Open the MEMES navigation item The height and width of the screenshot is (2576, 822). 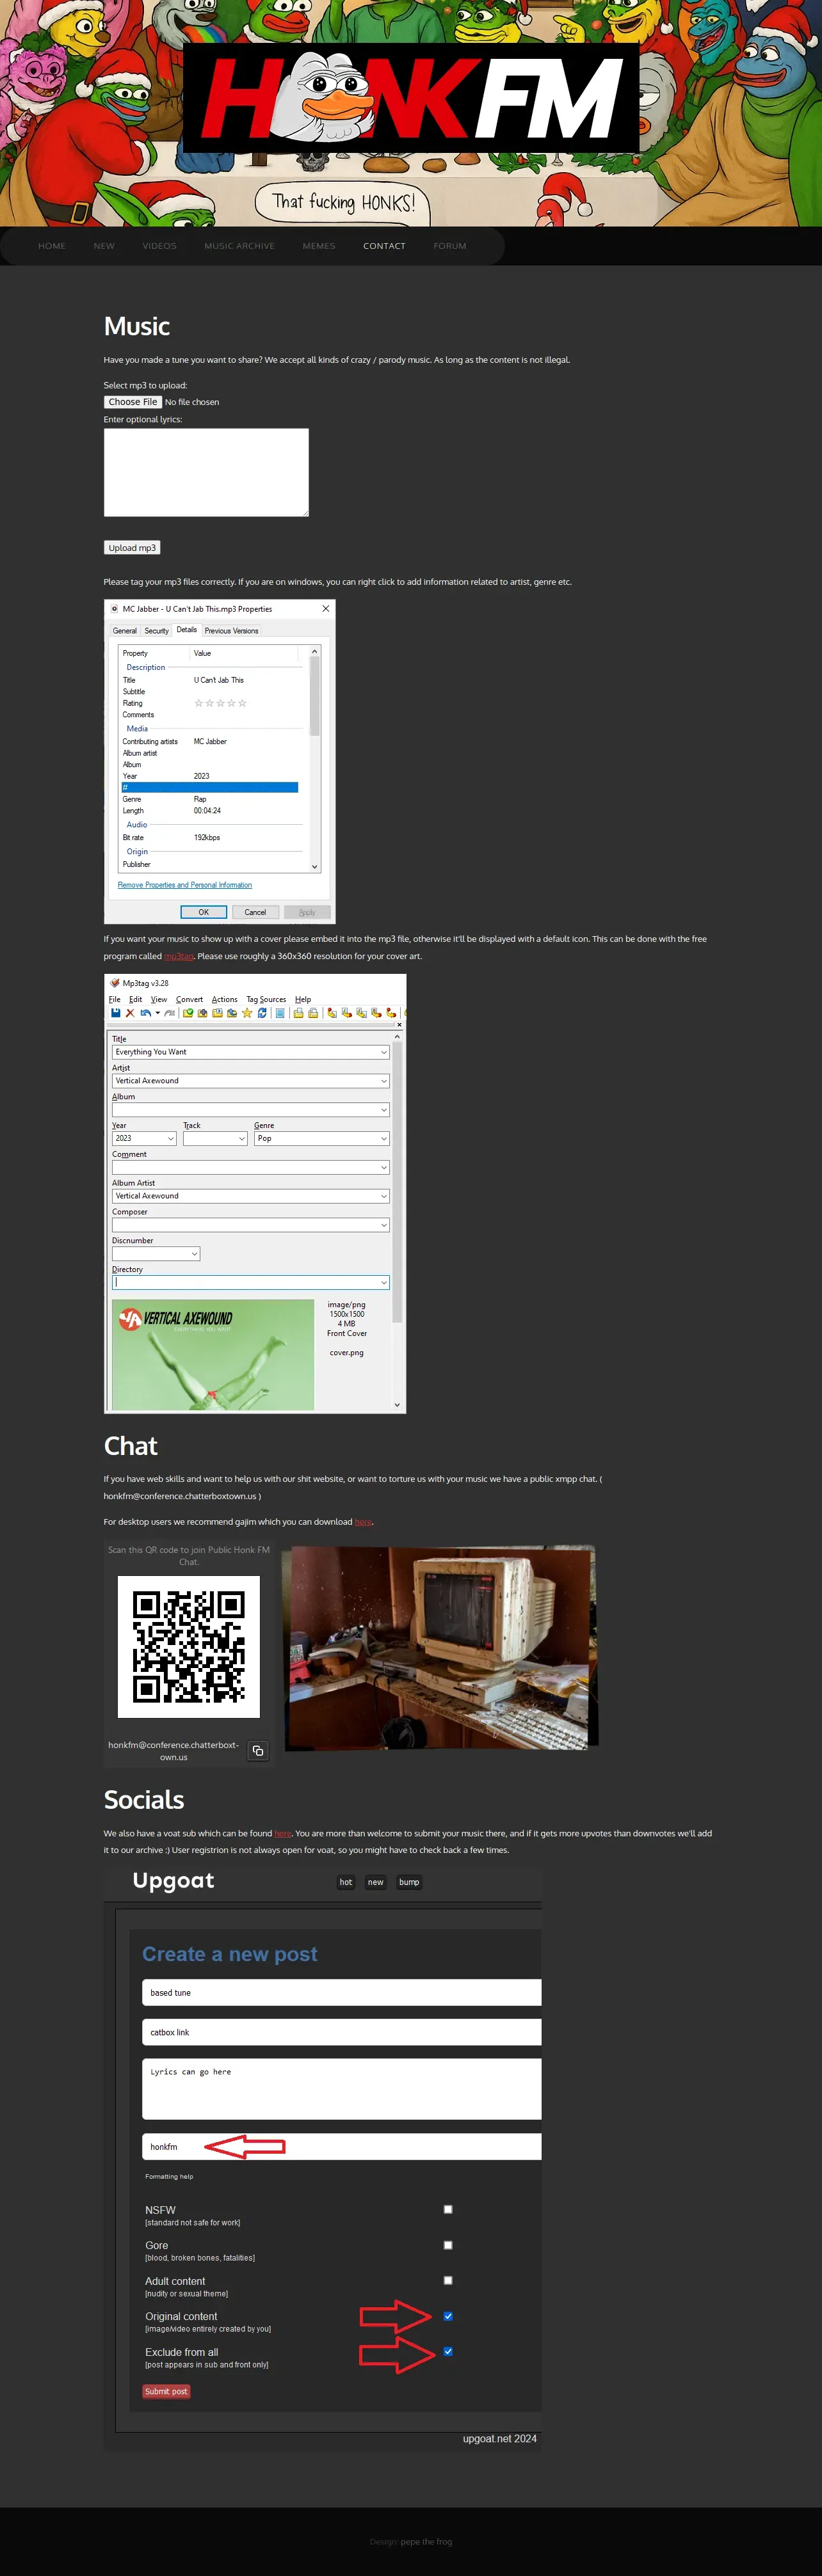[x=319, y=246]
